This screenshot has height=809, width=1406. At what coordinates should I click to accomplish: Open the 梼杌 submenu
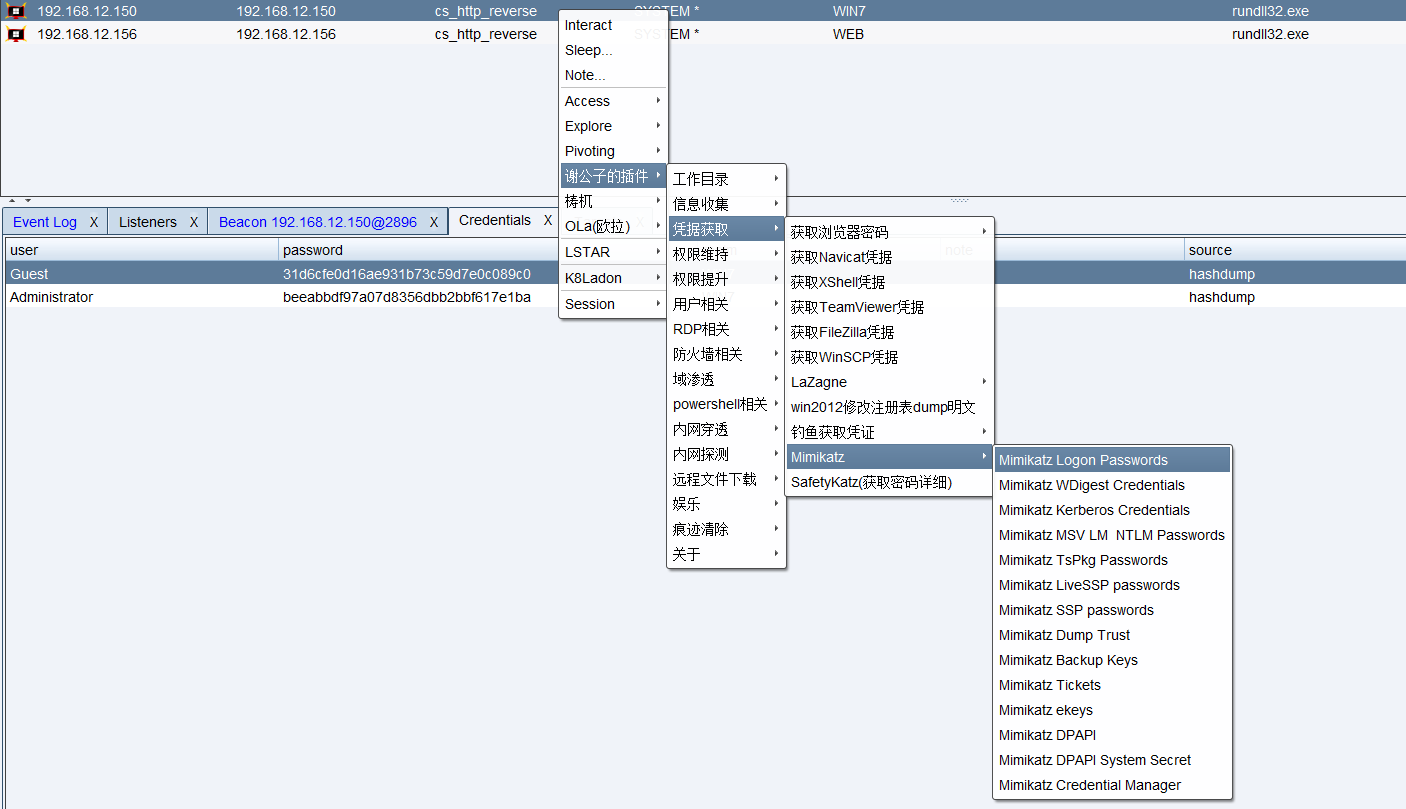613,201
